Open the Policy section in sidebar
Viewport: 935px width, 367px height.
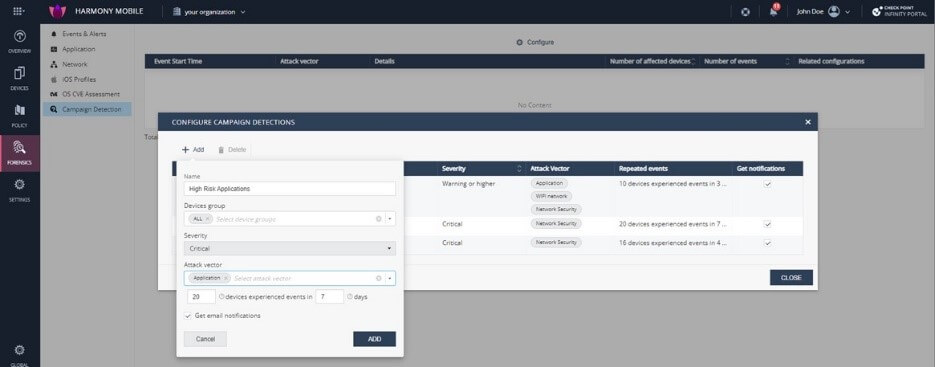(x=20, y=116)
